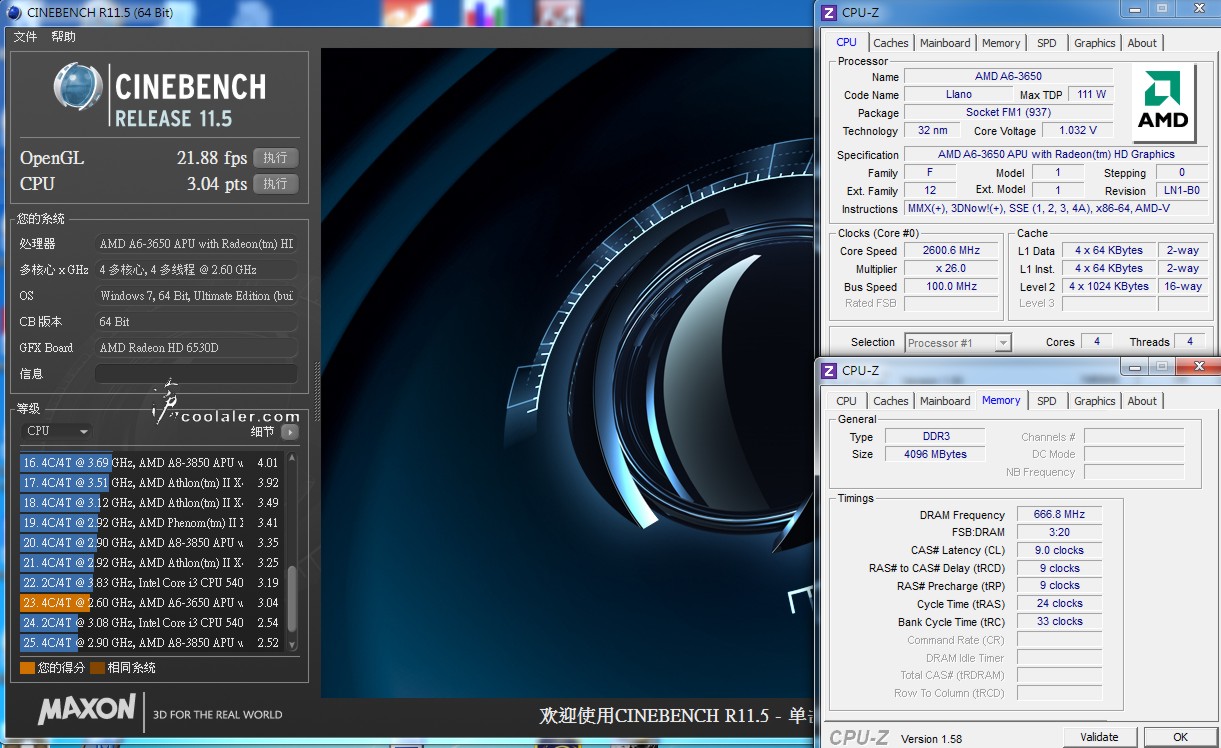This screenshot has height=748, width=1221.
Task: Click the processor name field in Cinebench
Action: [x=196, y=244]
